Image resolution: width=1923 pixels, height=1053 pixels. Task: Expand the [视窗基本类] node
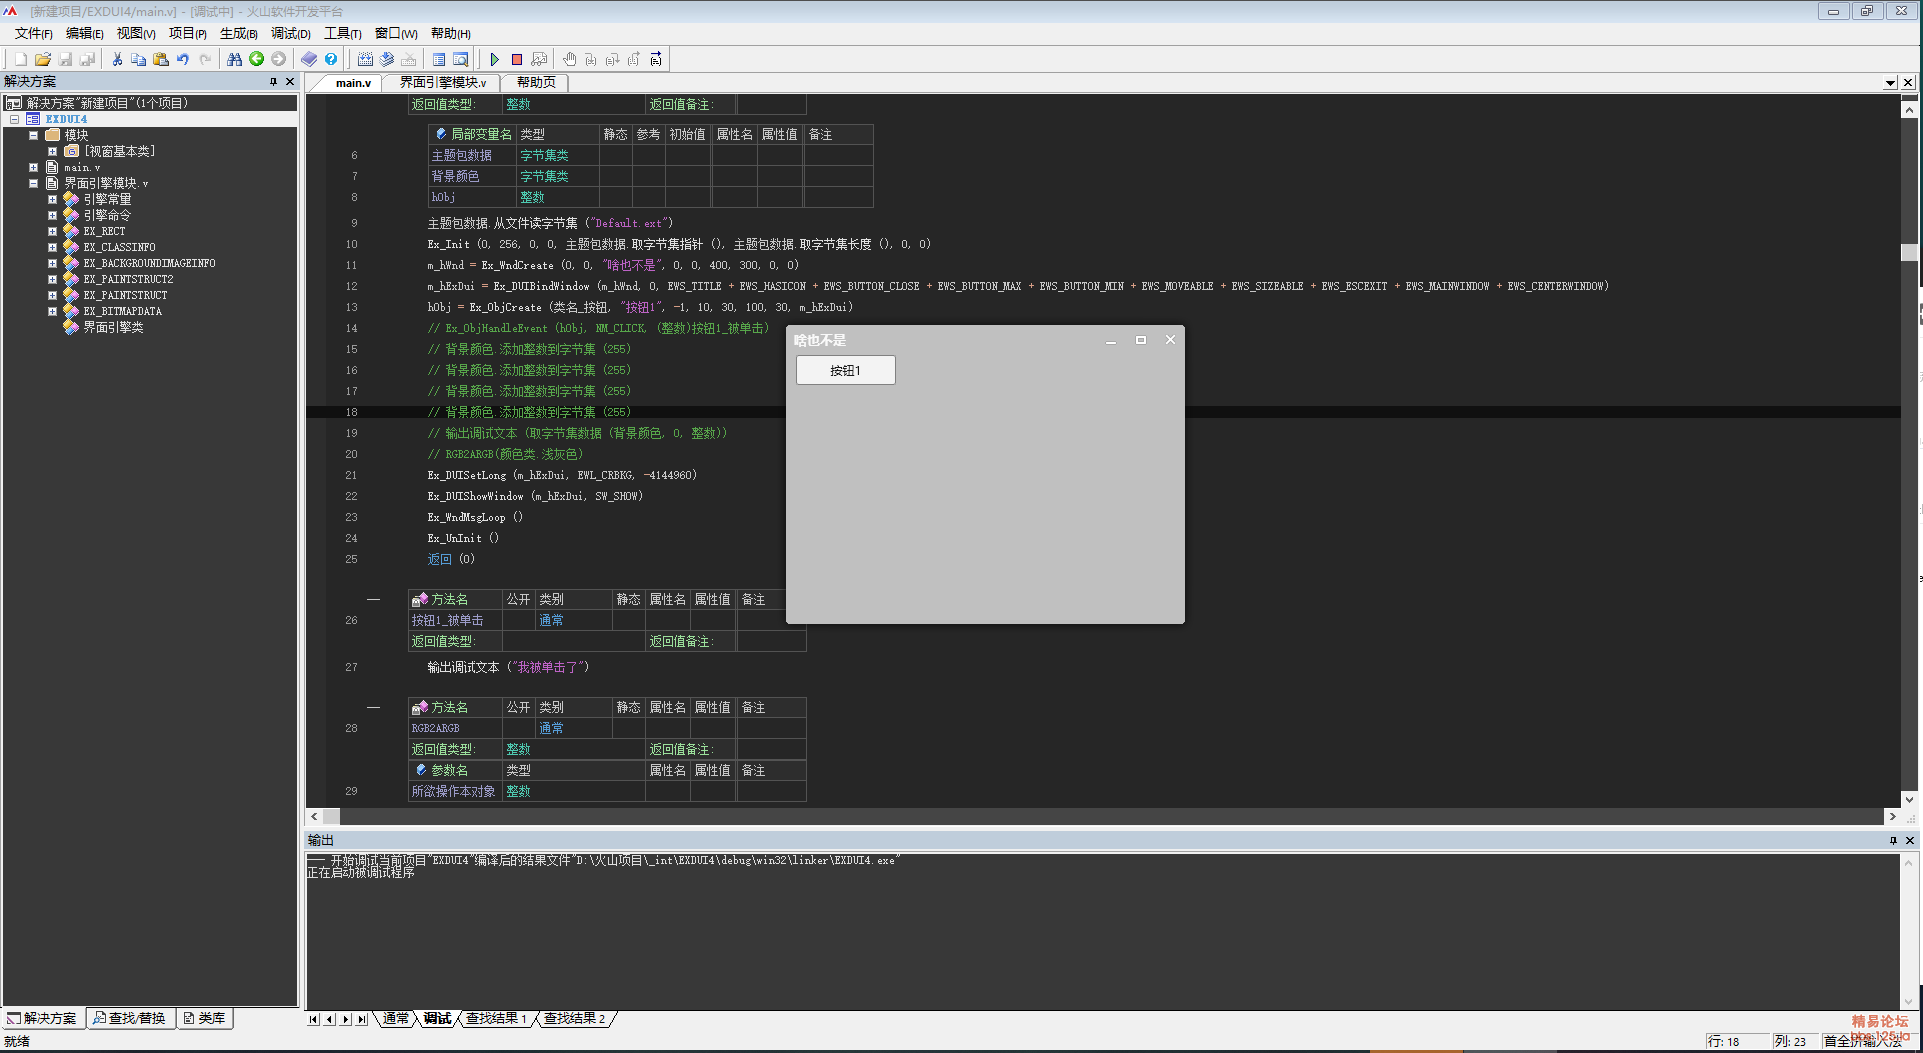(52, 151)
